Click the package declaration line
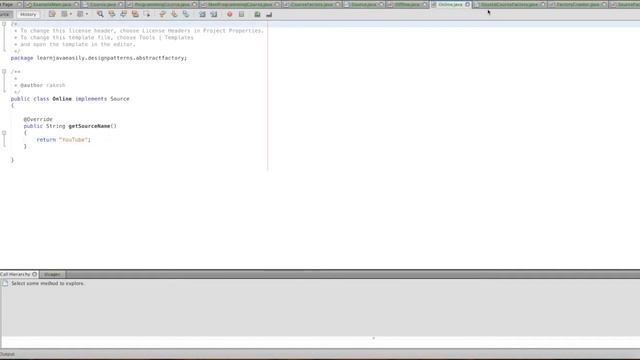The image size is (640, 360). tap(99, 58)
